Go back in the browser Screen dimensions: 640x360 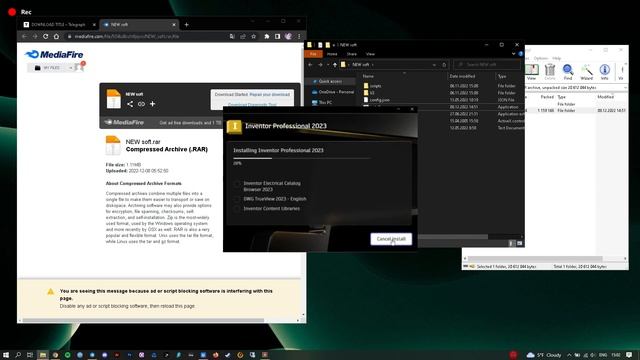(24, 36)
